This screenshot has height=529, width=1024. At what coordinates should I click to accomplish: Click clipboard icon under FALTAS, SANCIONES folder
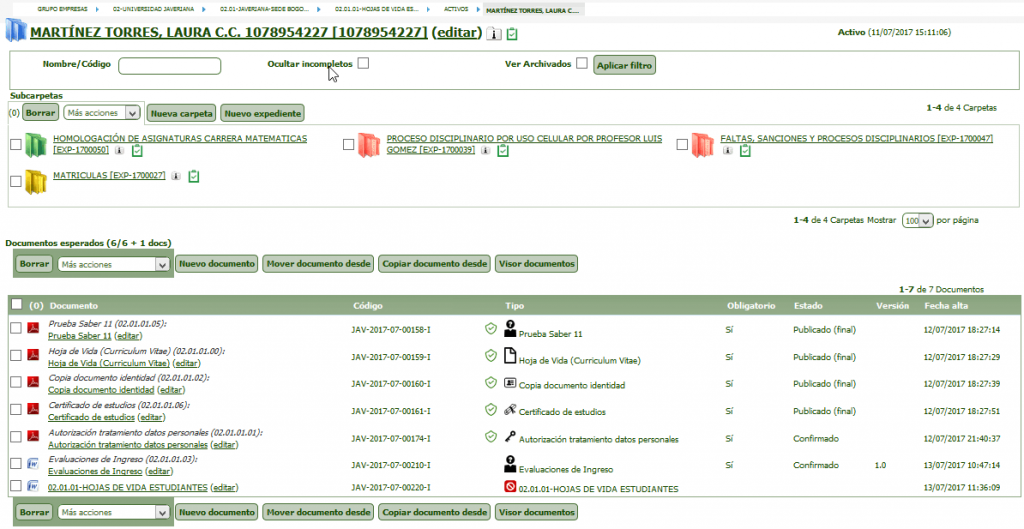pyautogui.click(x=745, y=151)
